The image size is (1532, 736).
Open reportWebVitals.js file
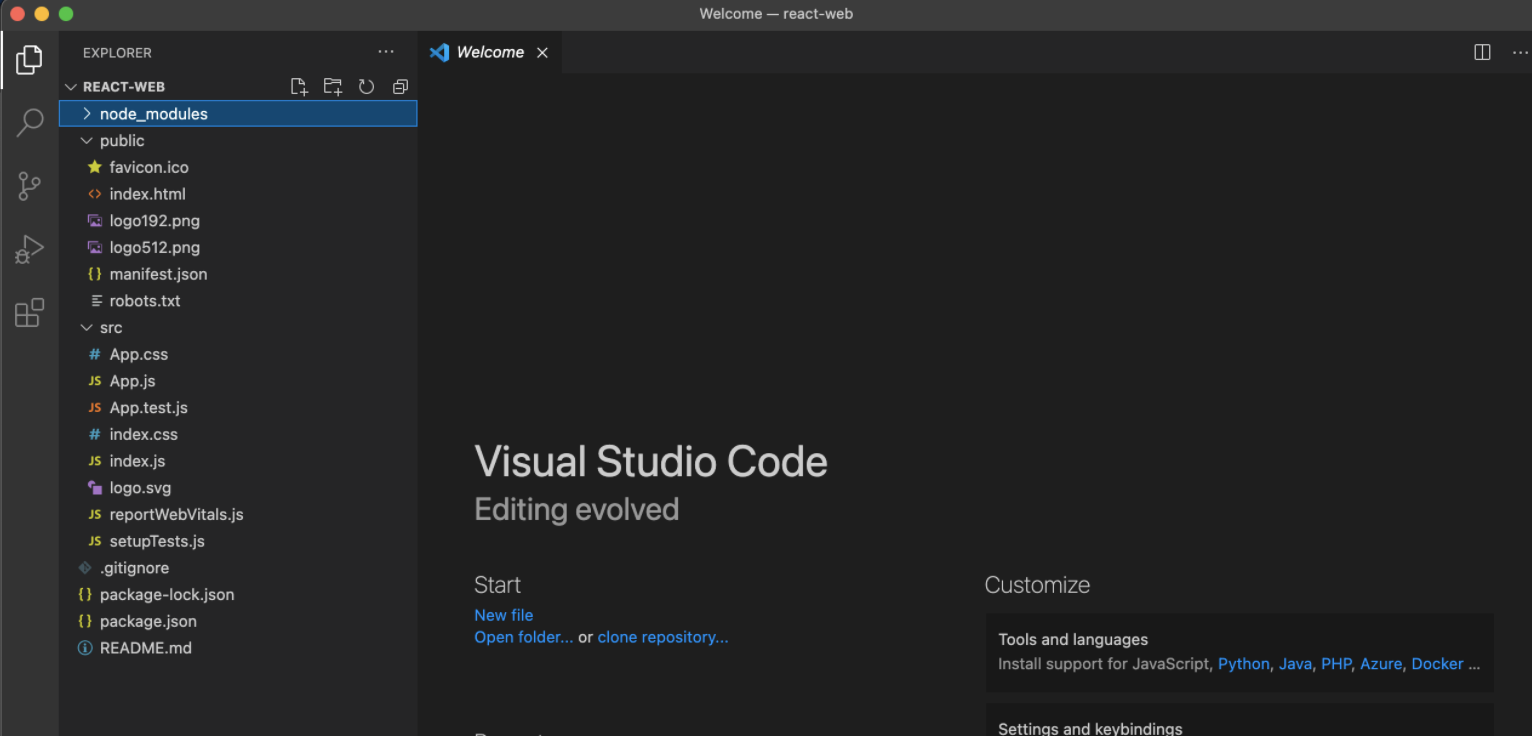click(x=238, y=515)
